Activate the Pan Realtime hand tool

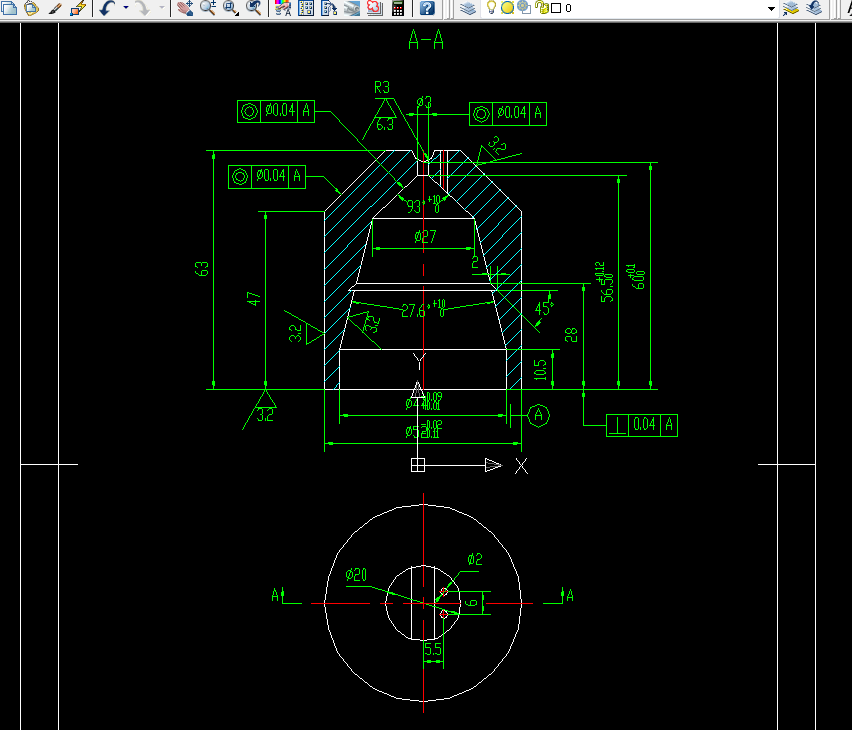click(x=185, y=8)
